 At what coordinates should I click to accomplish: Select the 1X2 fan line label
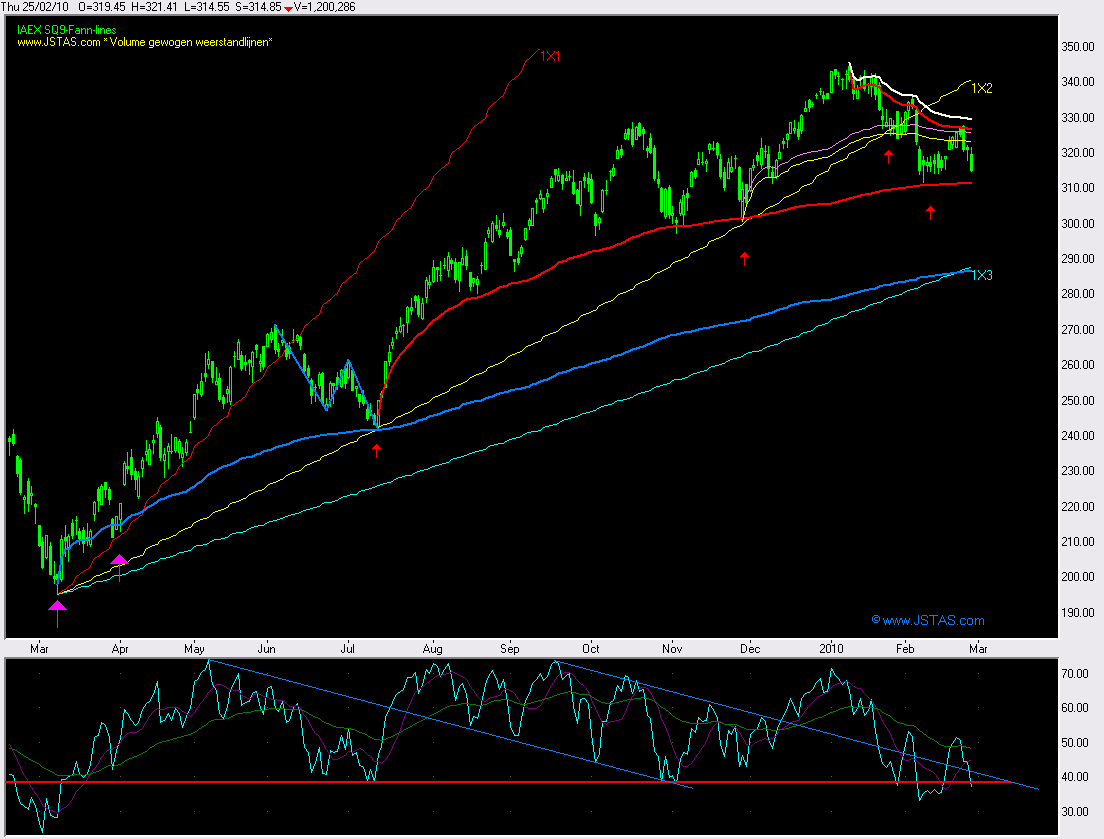pyautogui.click(x=982, y=89)
